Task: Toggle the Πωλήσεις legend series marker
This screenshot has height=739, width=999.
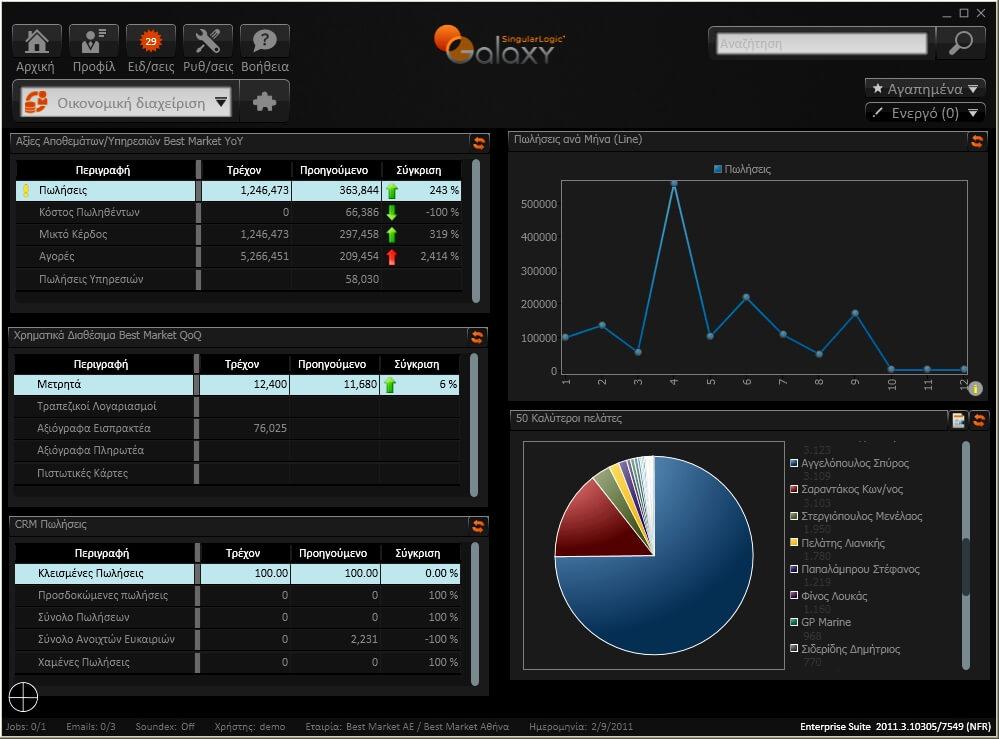Action: [718, 170]
